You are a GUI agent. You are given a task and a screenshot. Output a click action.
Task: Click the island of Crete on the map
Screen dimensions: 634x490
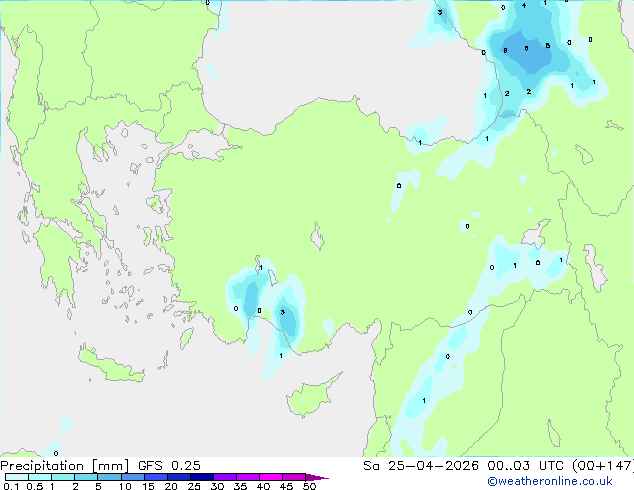[111, 365]
